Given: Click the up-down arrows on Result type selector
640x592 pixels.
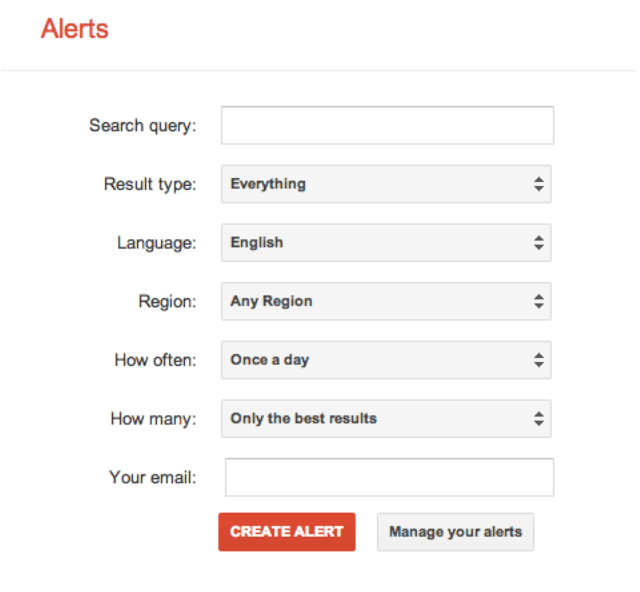Looking at the screenshot, I should 539,184.
